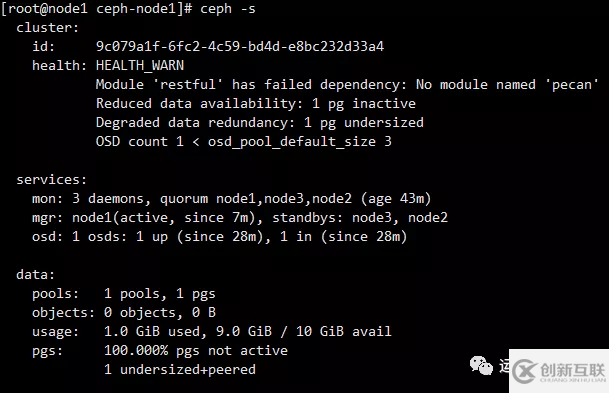Click the 'Reduced data availability' warning line

(x=256, y=104)
